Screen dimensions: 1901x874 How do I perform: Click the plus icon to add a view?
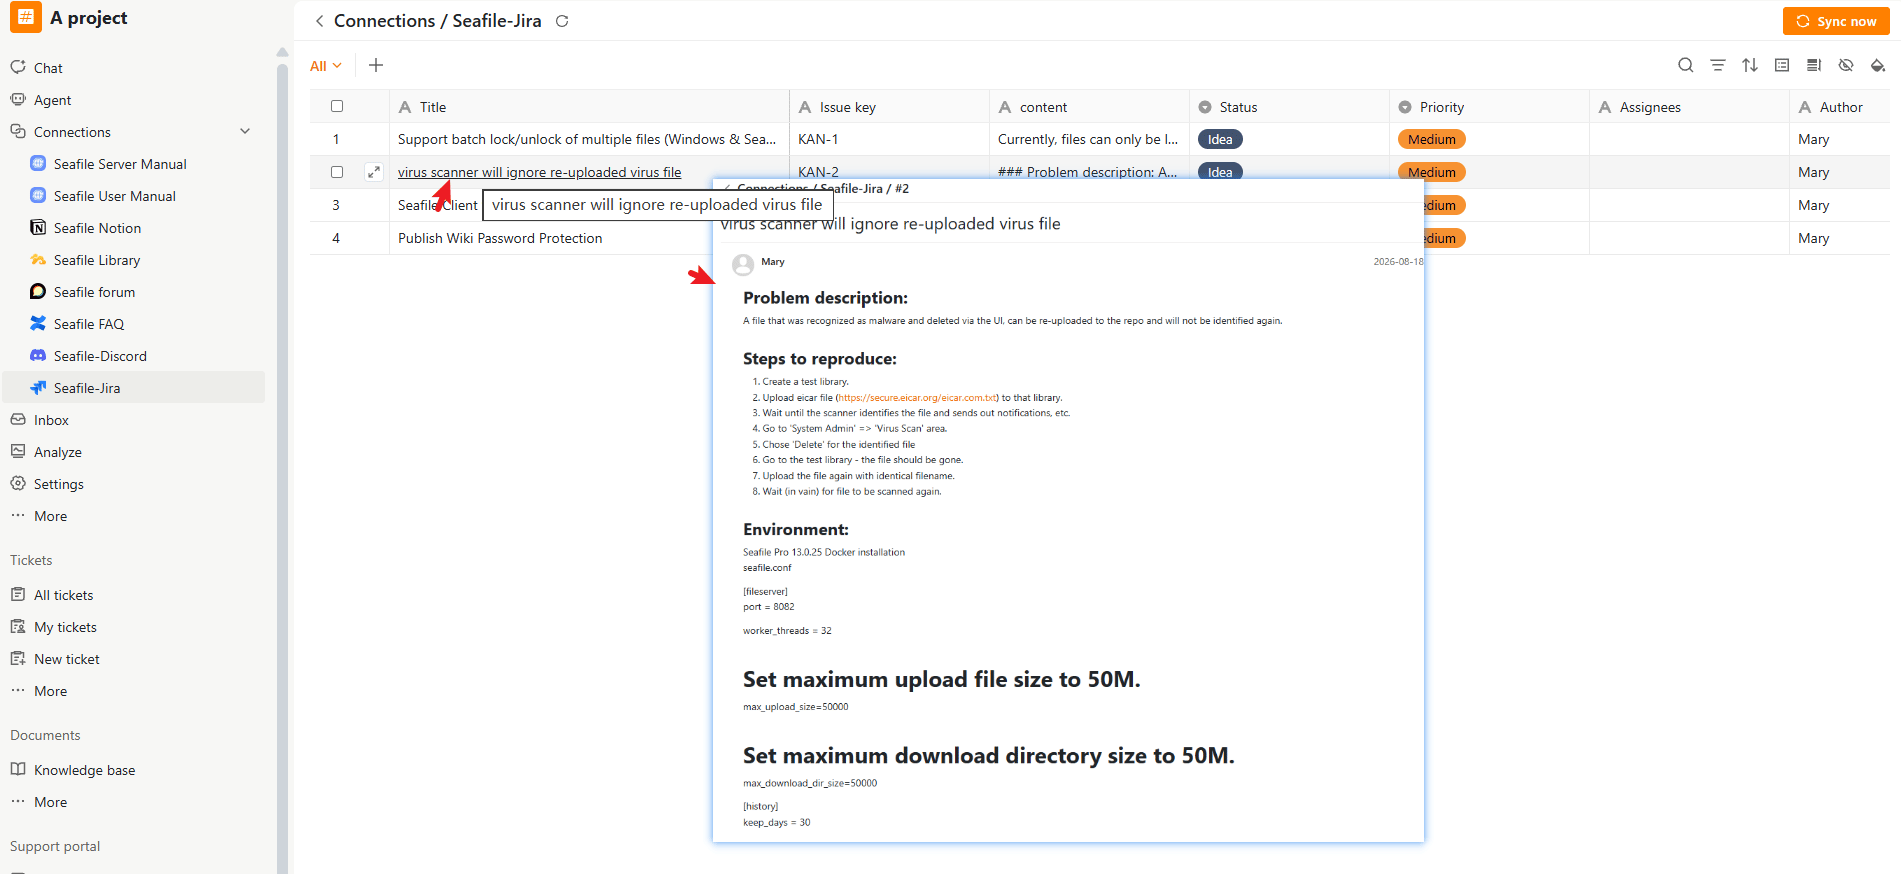(376, 65)
